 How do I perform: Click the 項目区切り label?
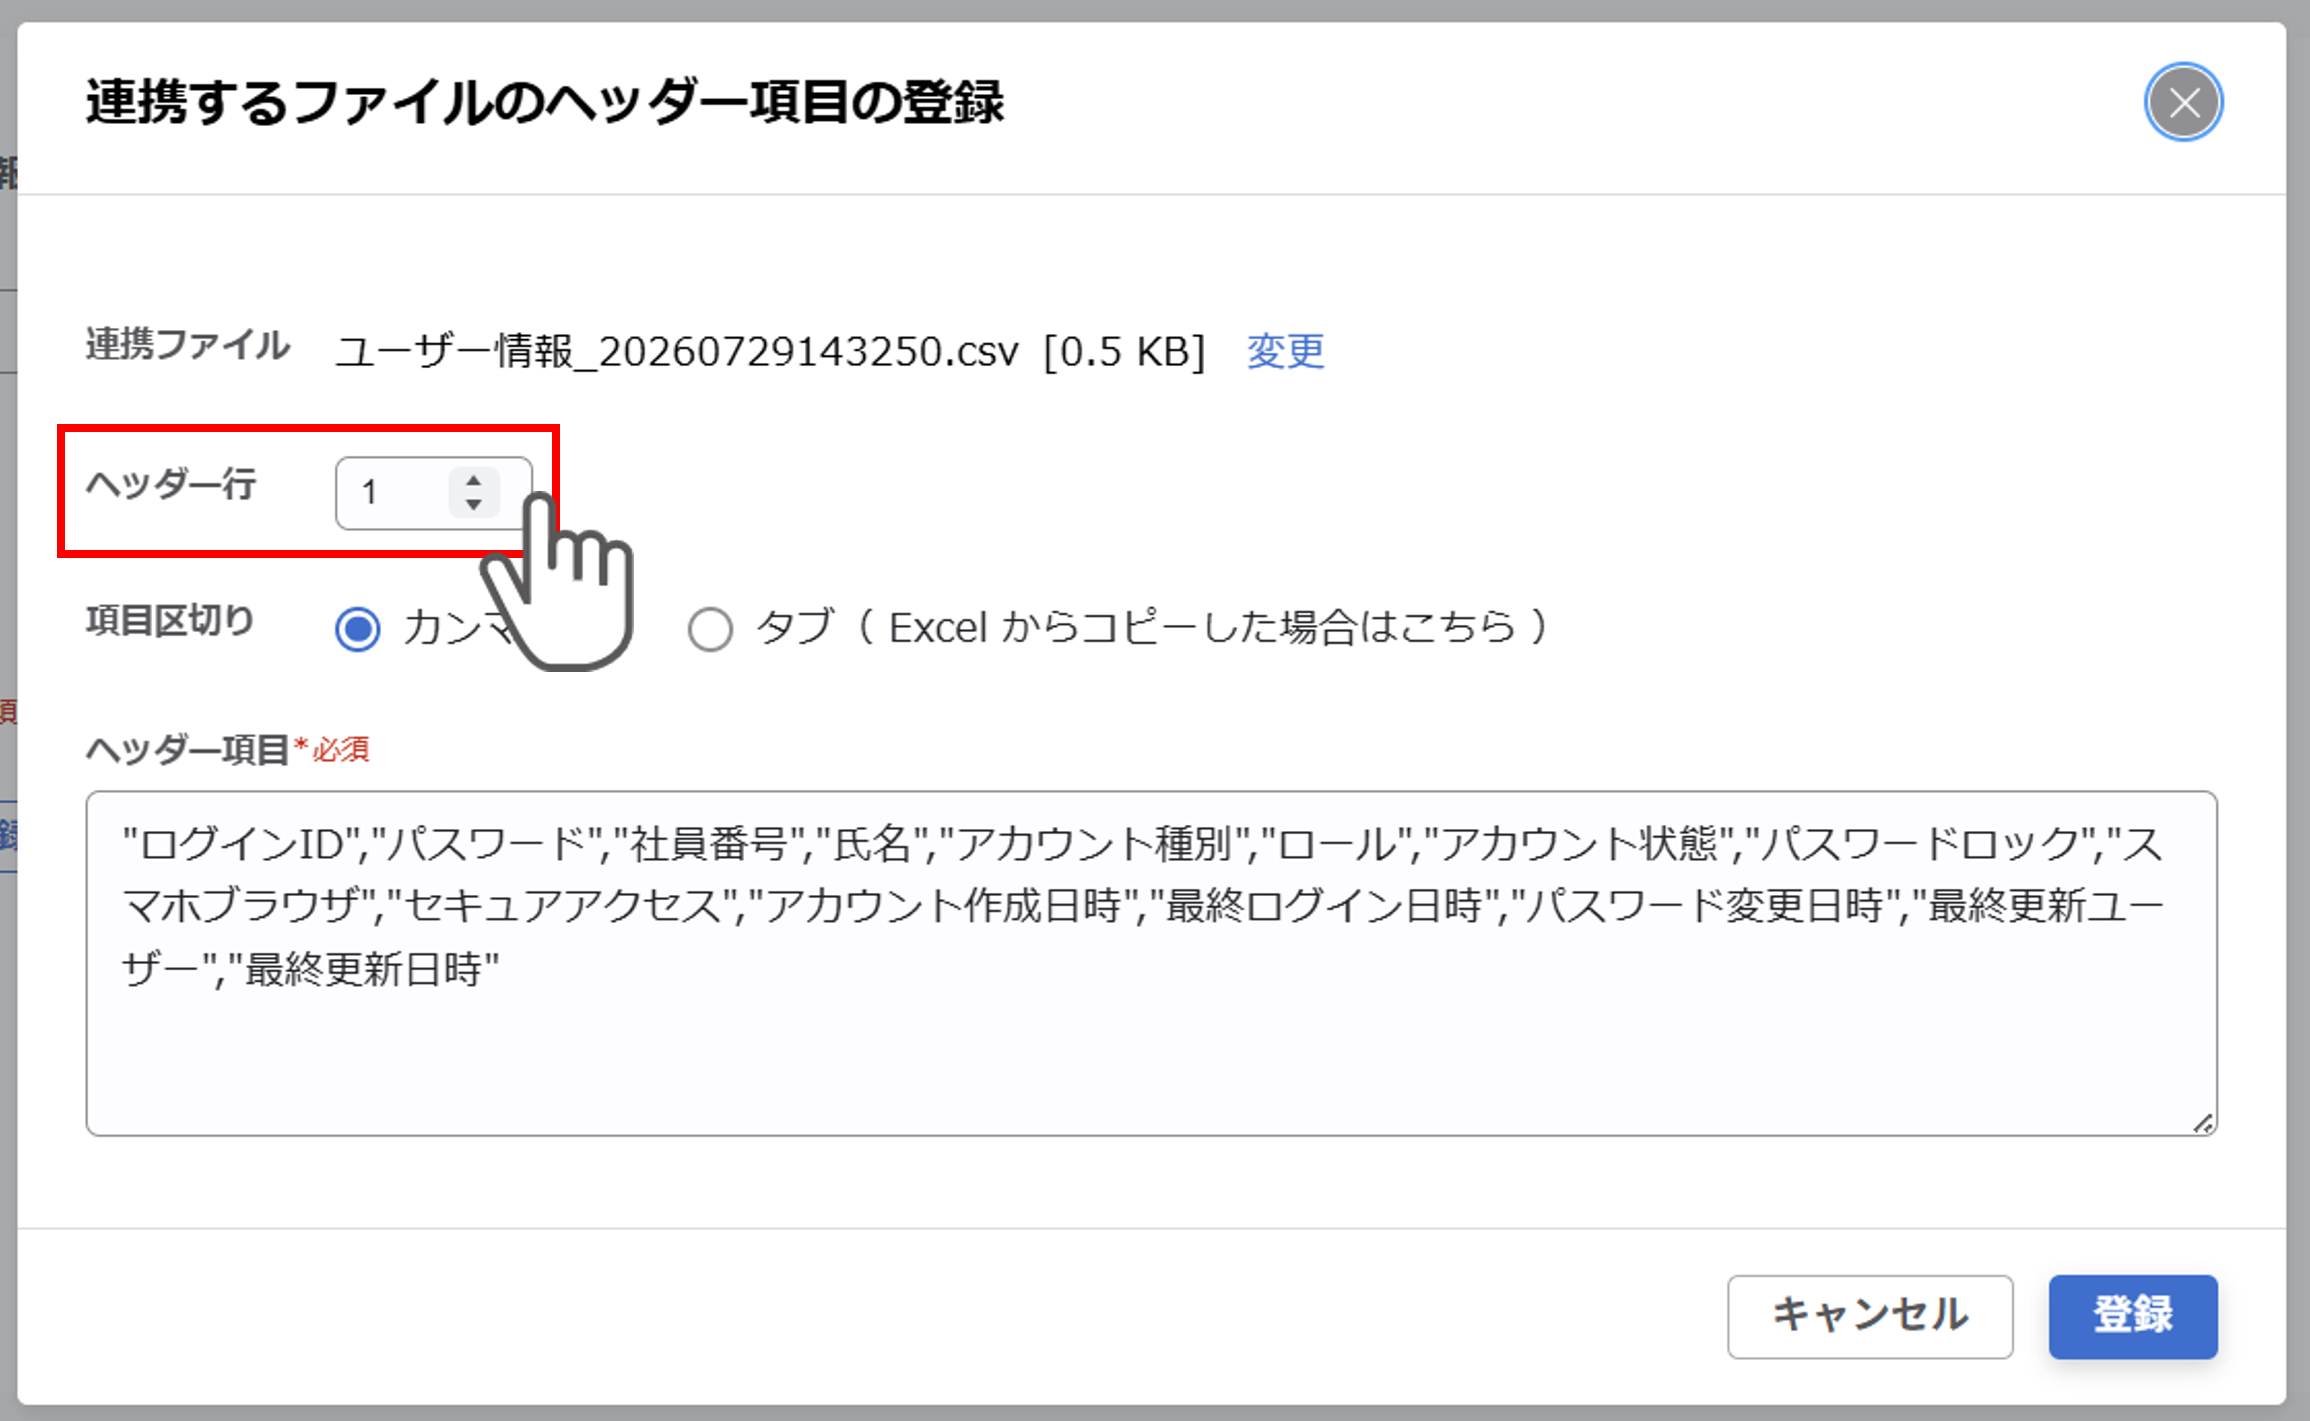(x=170, y=621)
